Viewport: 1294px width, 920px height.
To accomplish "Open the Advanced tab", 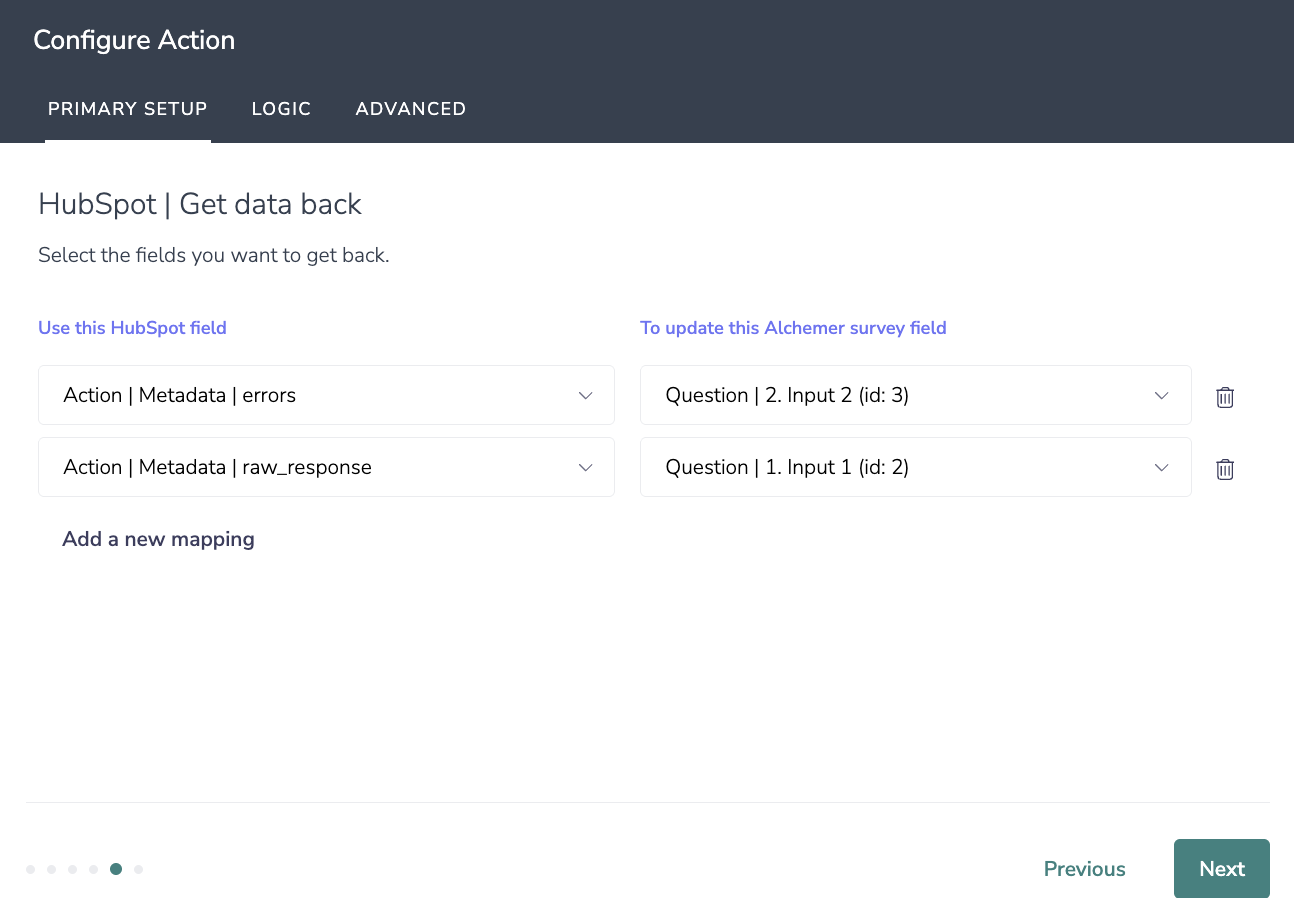I will pos(410,109).
